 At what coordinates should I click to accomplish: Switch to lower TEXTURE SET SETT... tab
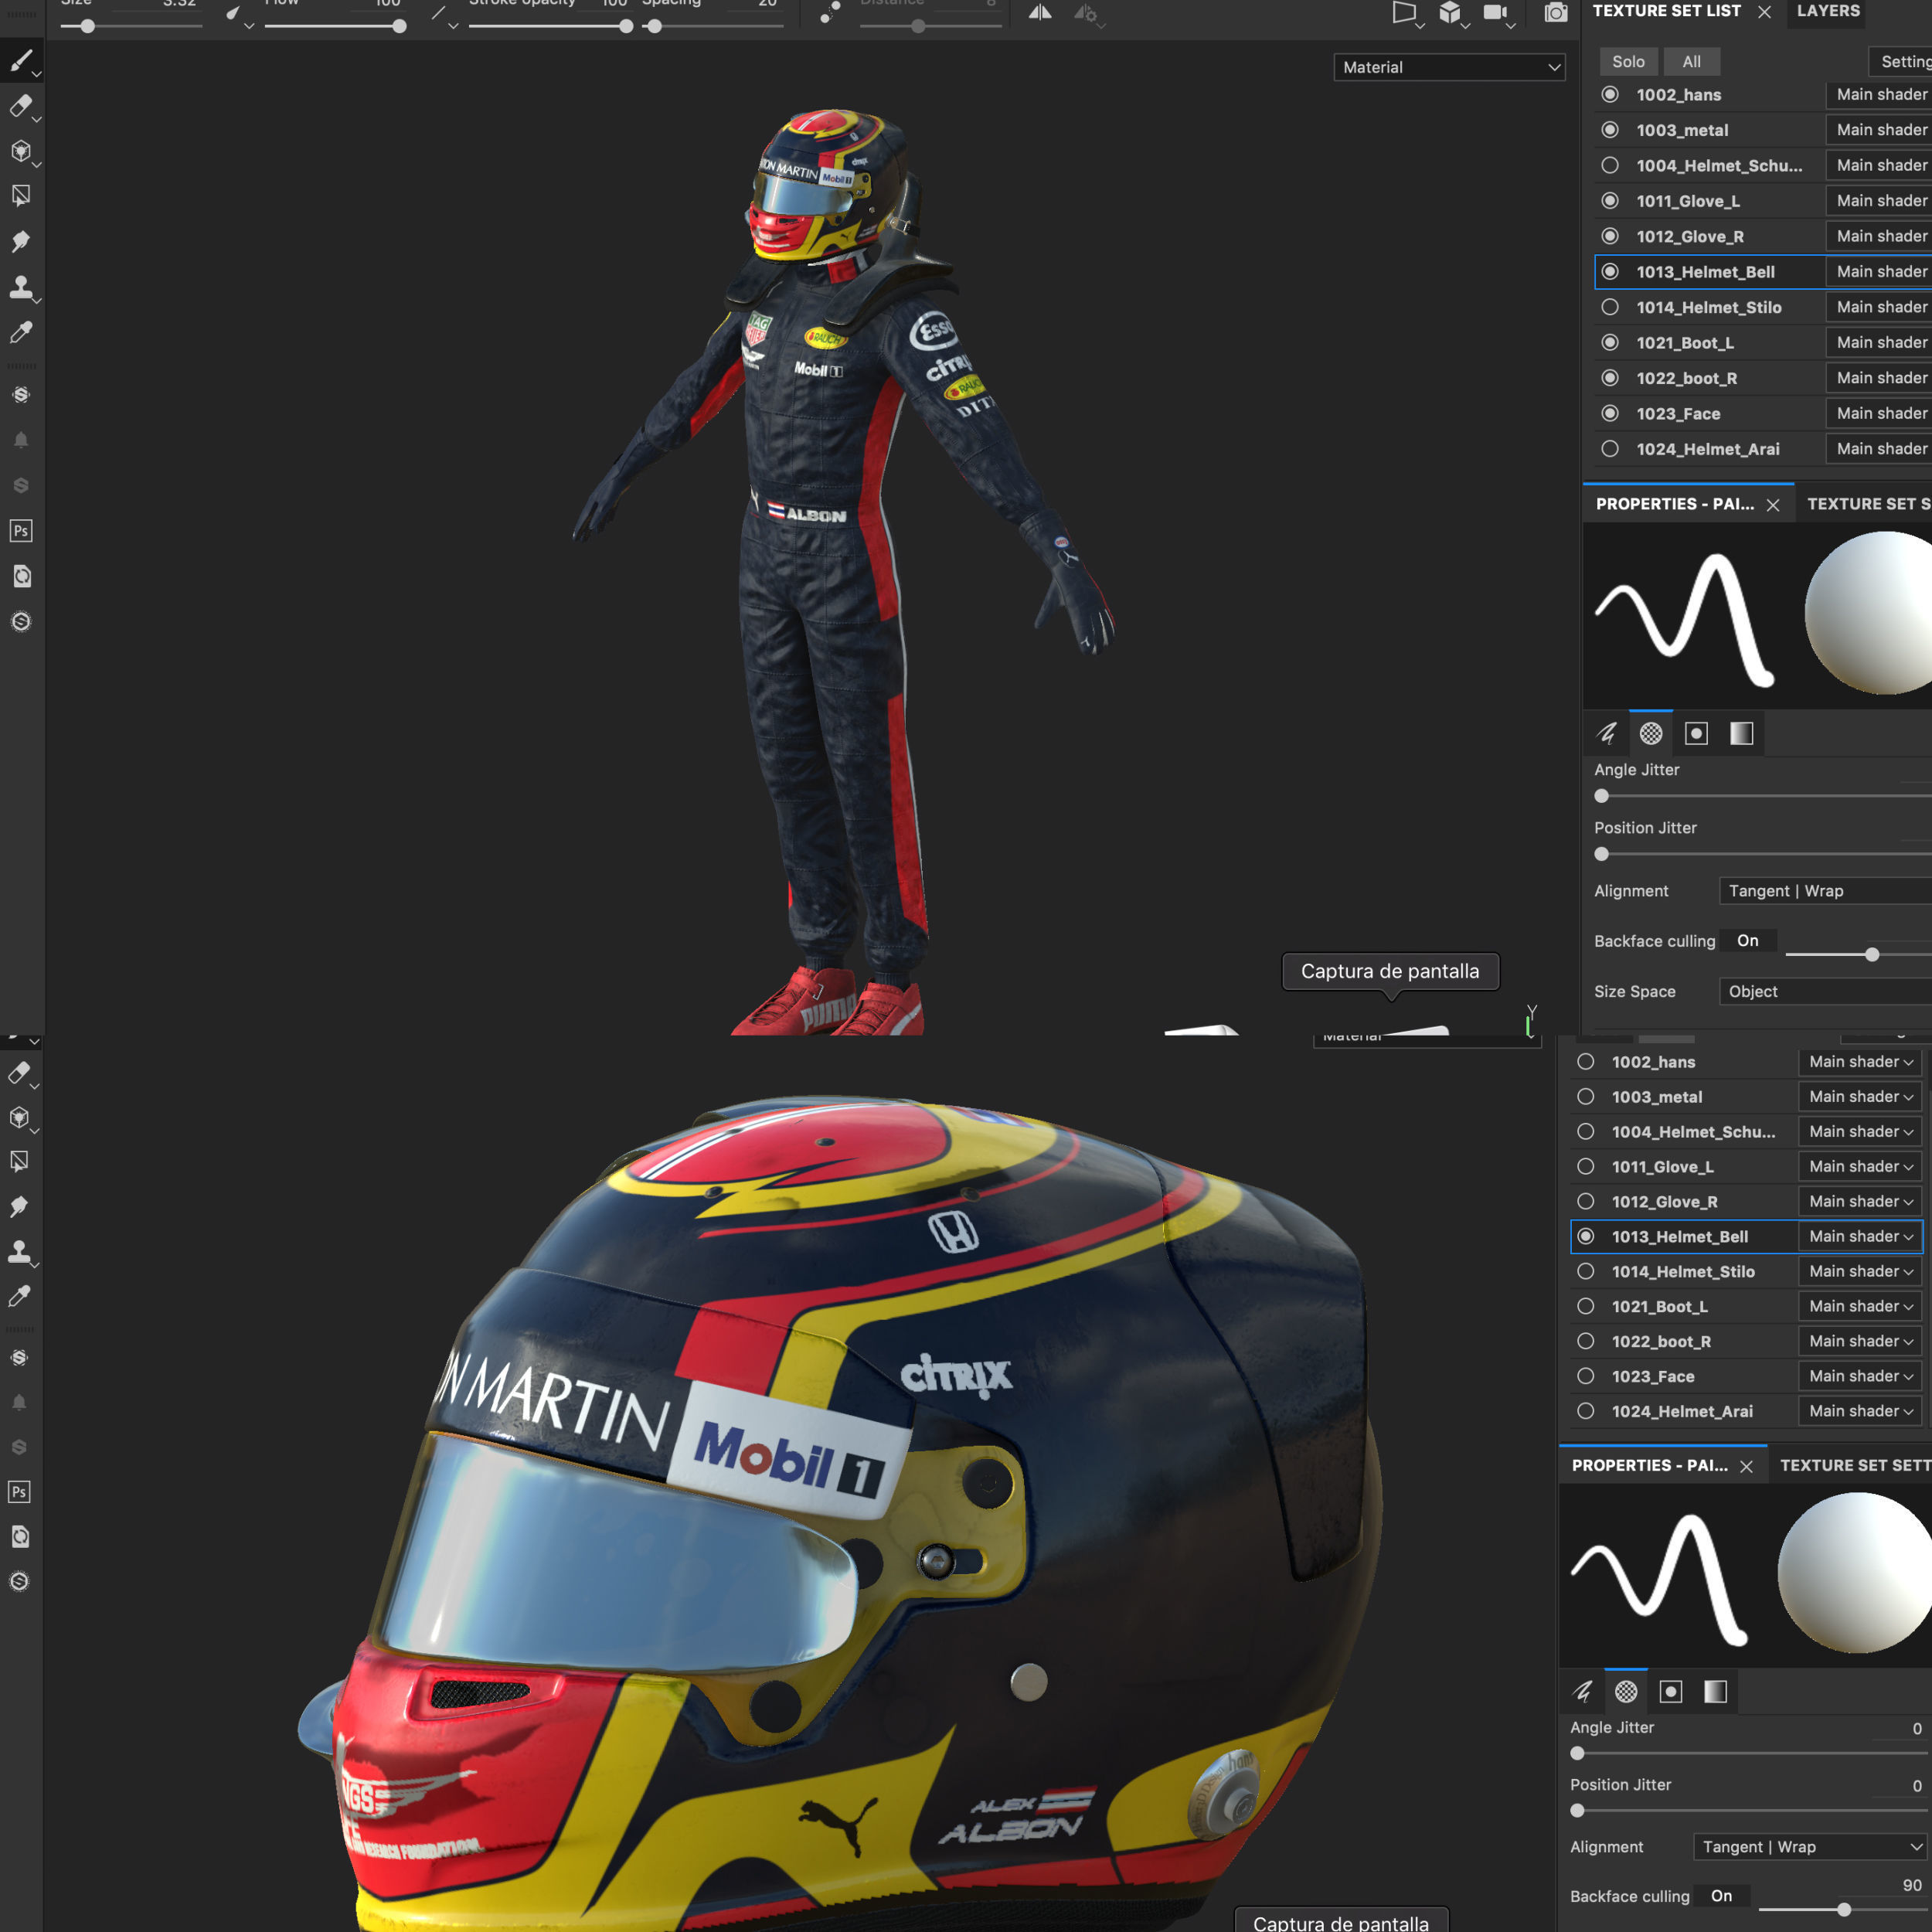[1855, 1465]
